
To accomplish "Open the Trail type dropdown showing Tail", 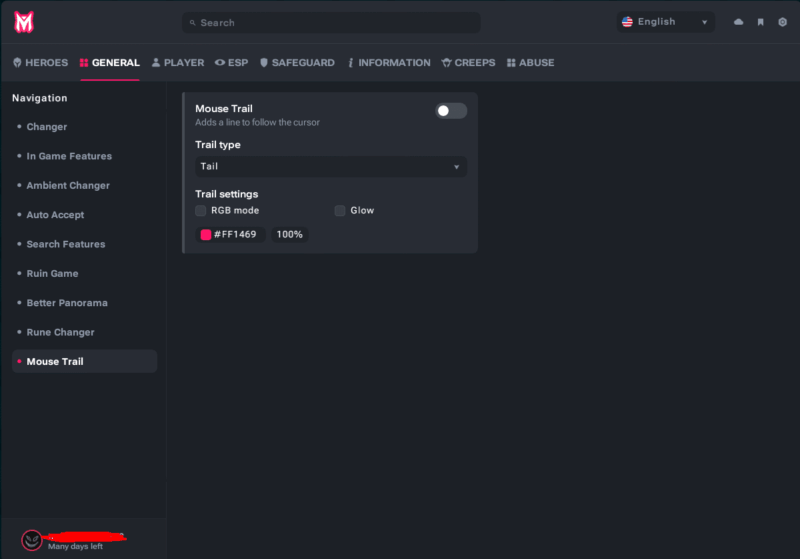I will click(x=331, y=167).
